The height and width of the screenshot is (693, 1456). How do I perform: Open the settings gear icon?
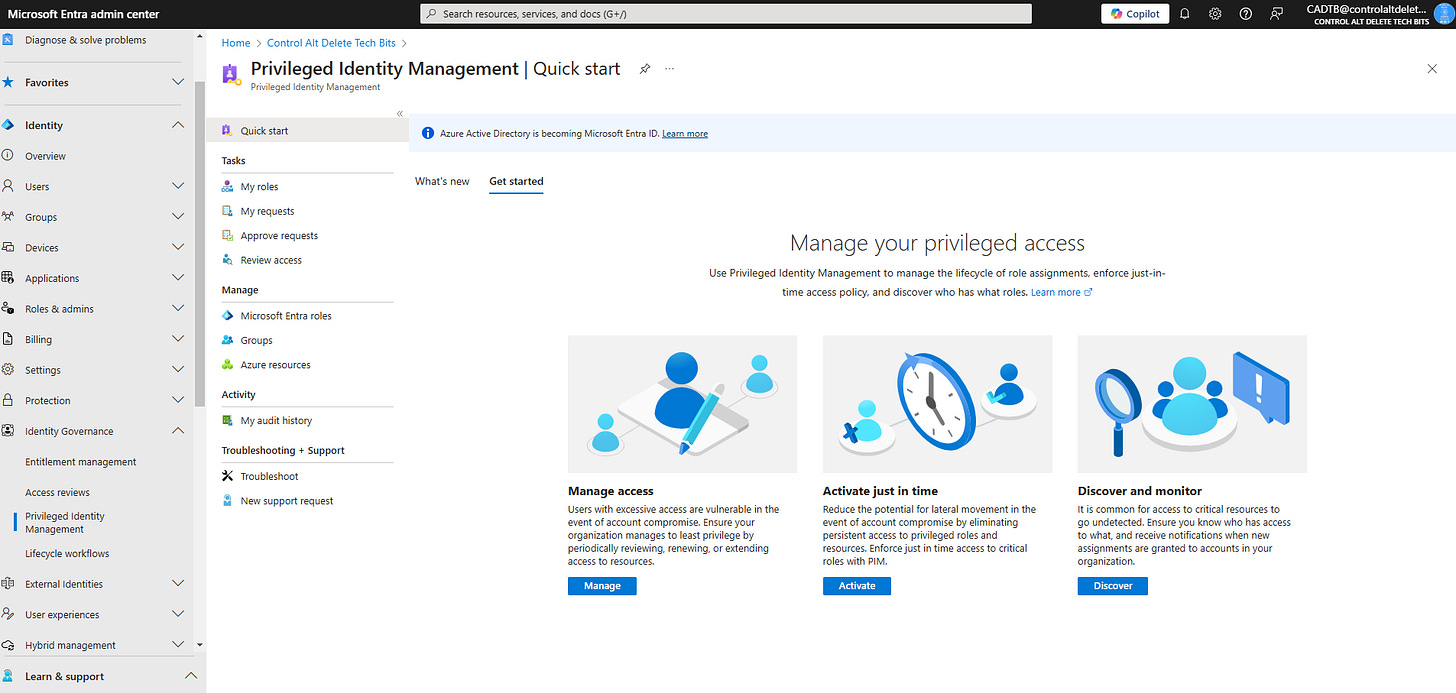click(x=1215, y=14)
